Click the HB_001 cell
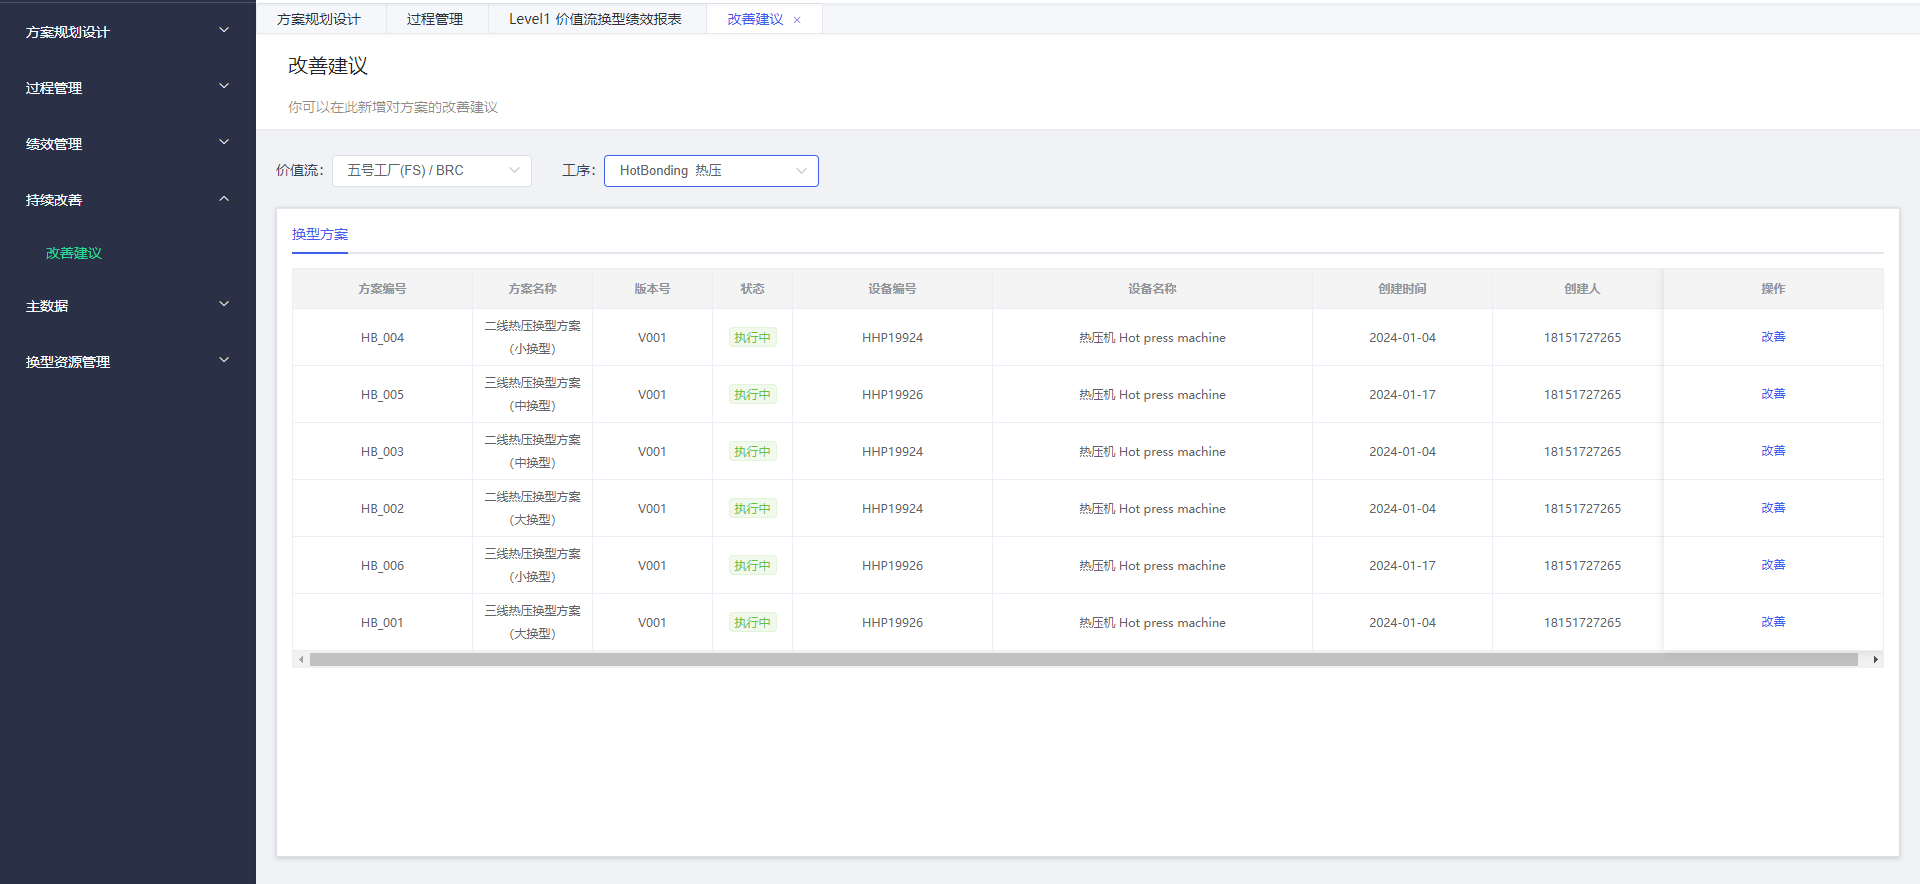 382,623
